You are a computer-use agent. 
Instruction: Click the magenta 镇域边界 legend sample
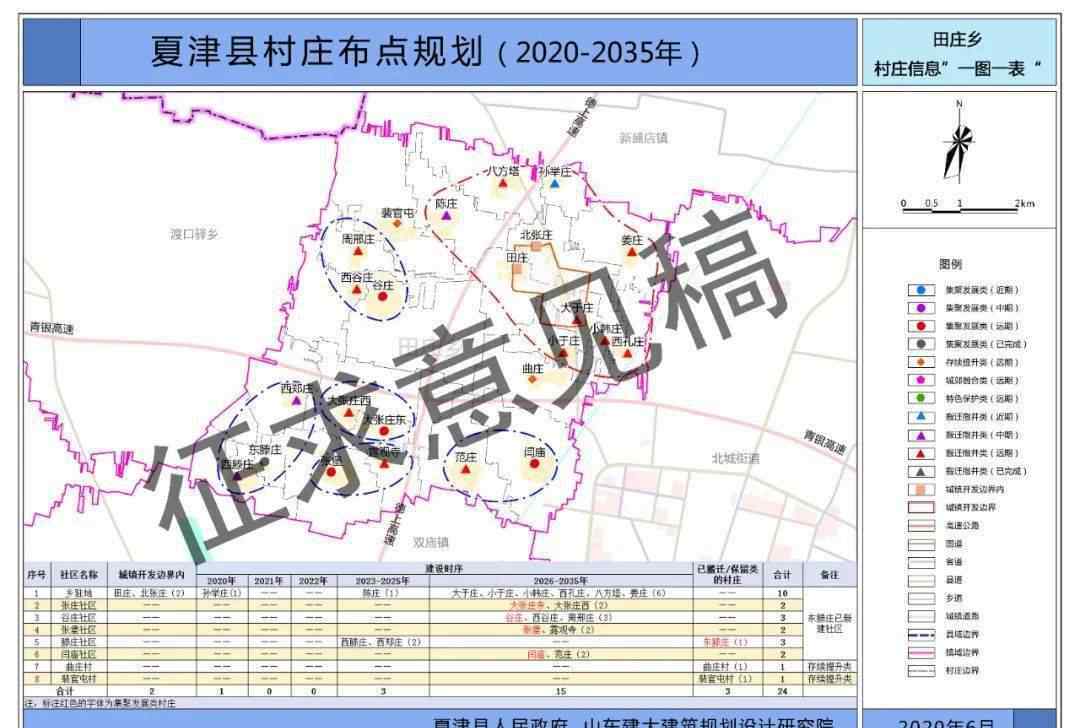pos(921,652)
